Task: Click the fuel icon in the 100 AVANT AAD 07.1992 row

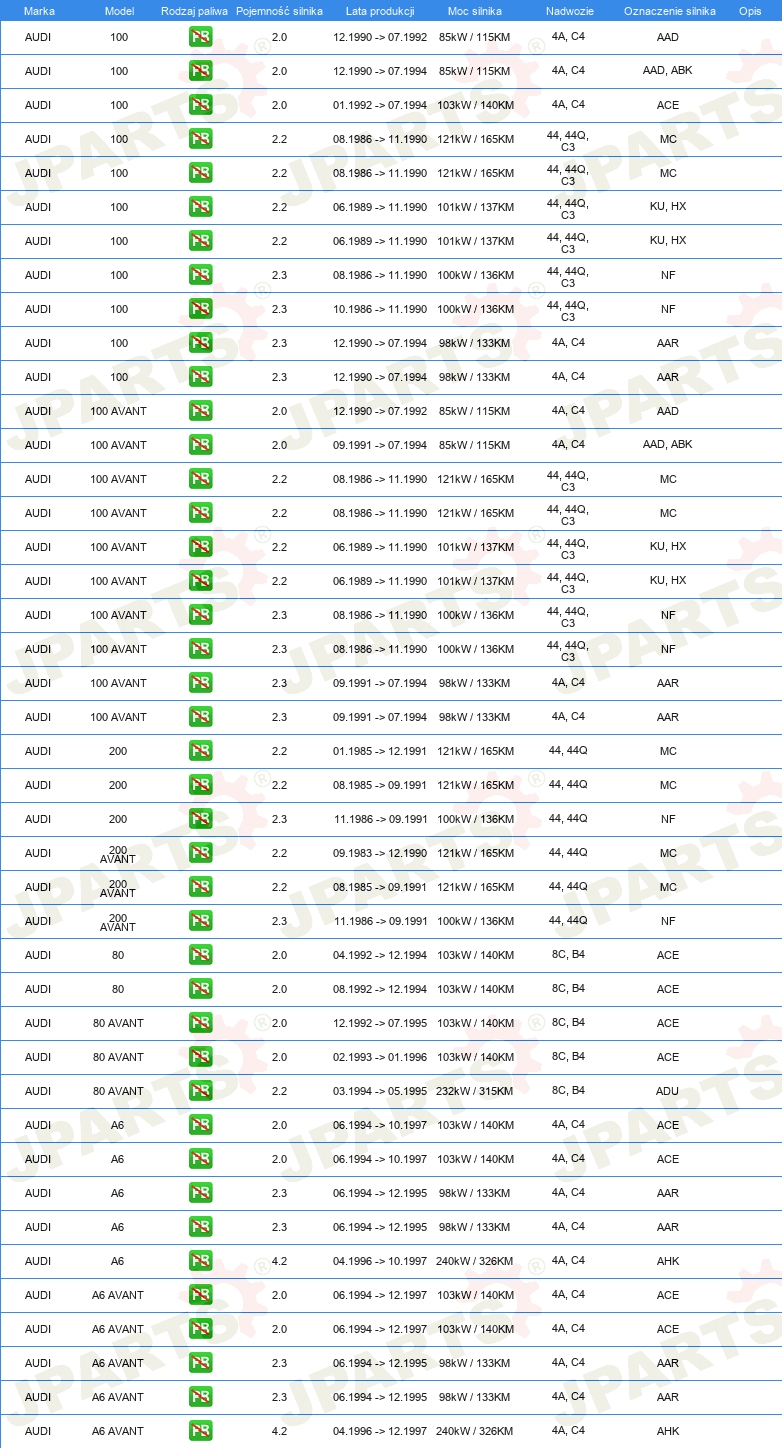Action: pyautogui.click(x=200, y=411)
